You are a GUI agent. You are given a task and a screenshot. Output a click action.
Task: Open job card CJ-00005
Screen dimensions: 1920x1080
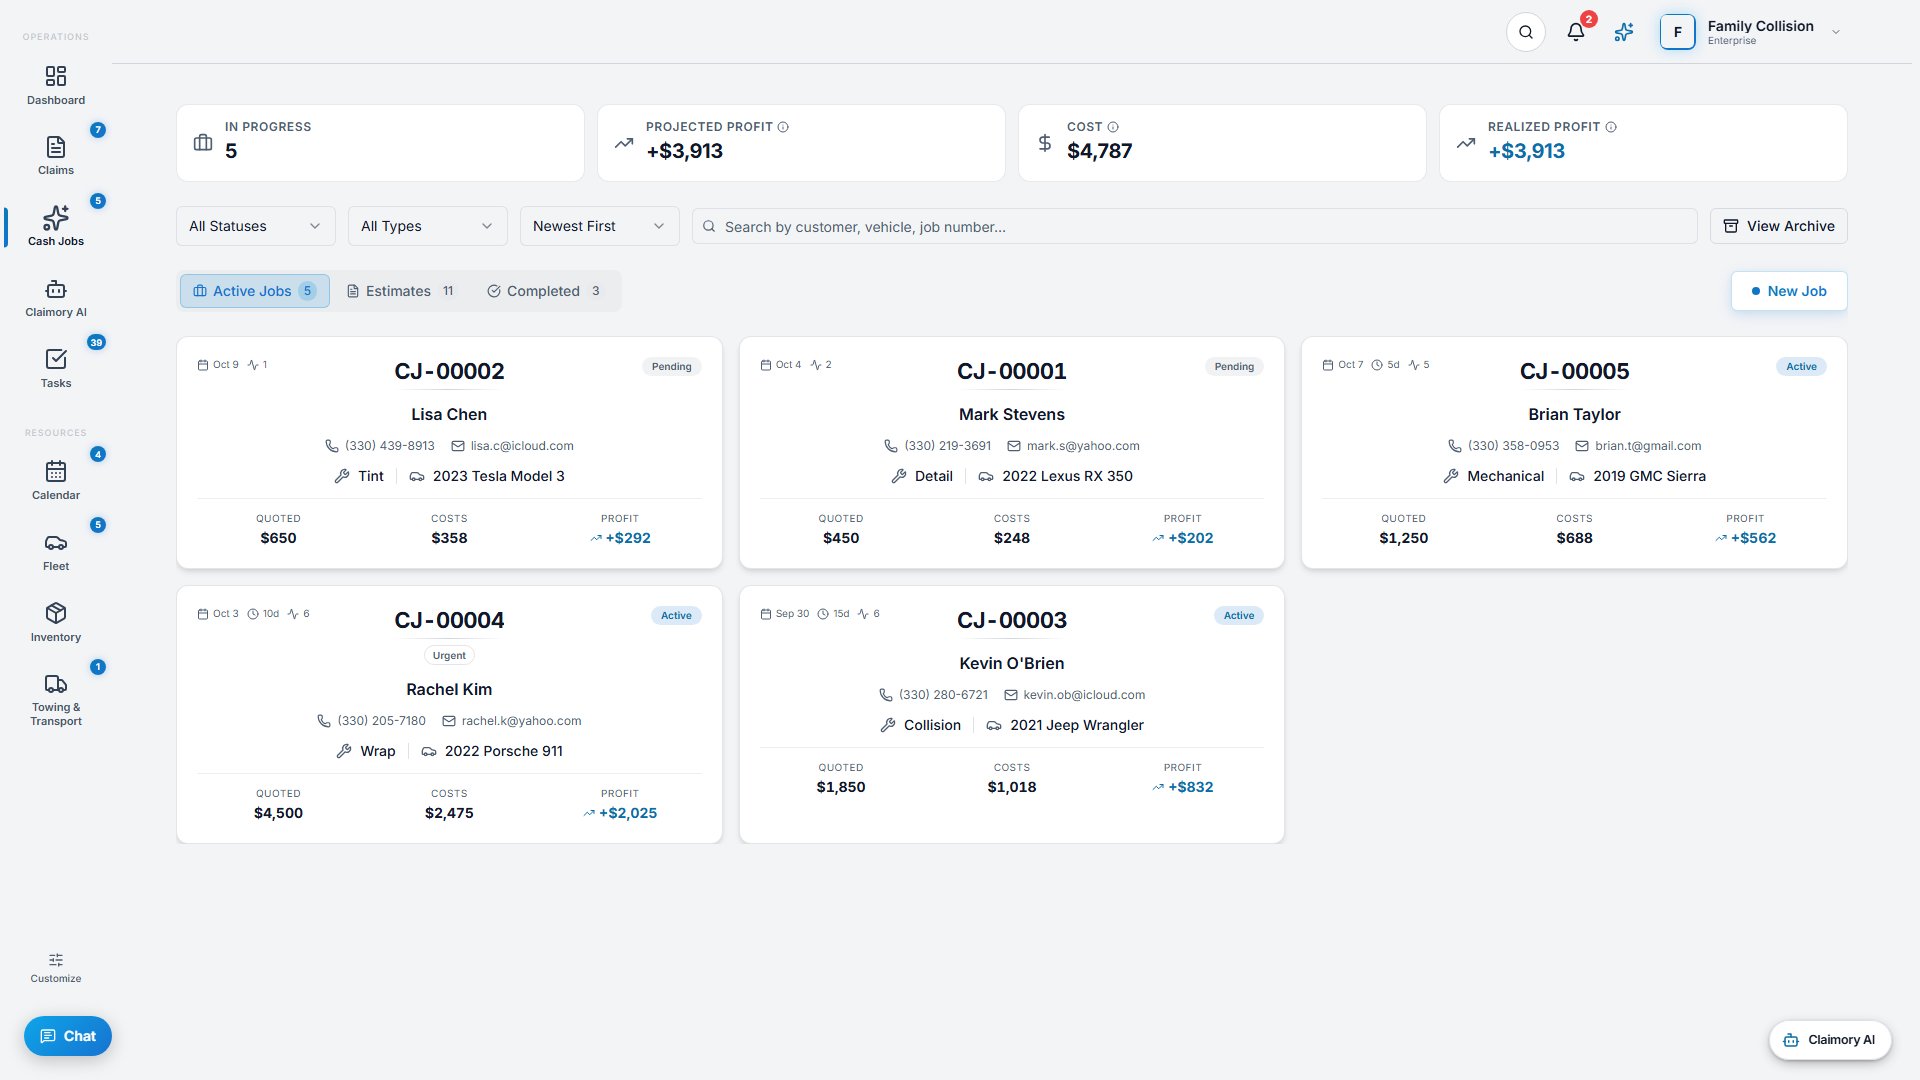tap(1574, 453)
